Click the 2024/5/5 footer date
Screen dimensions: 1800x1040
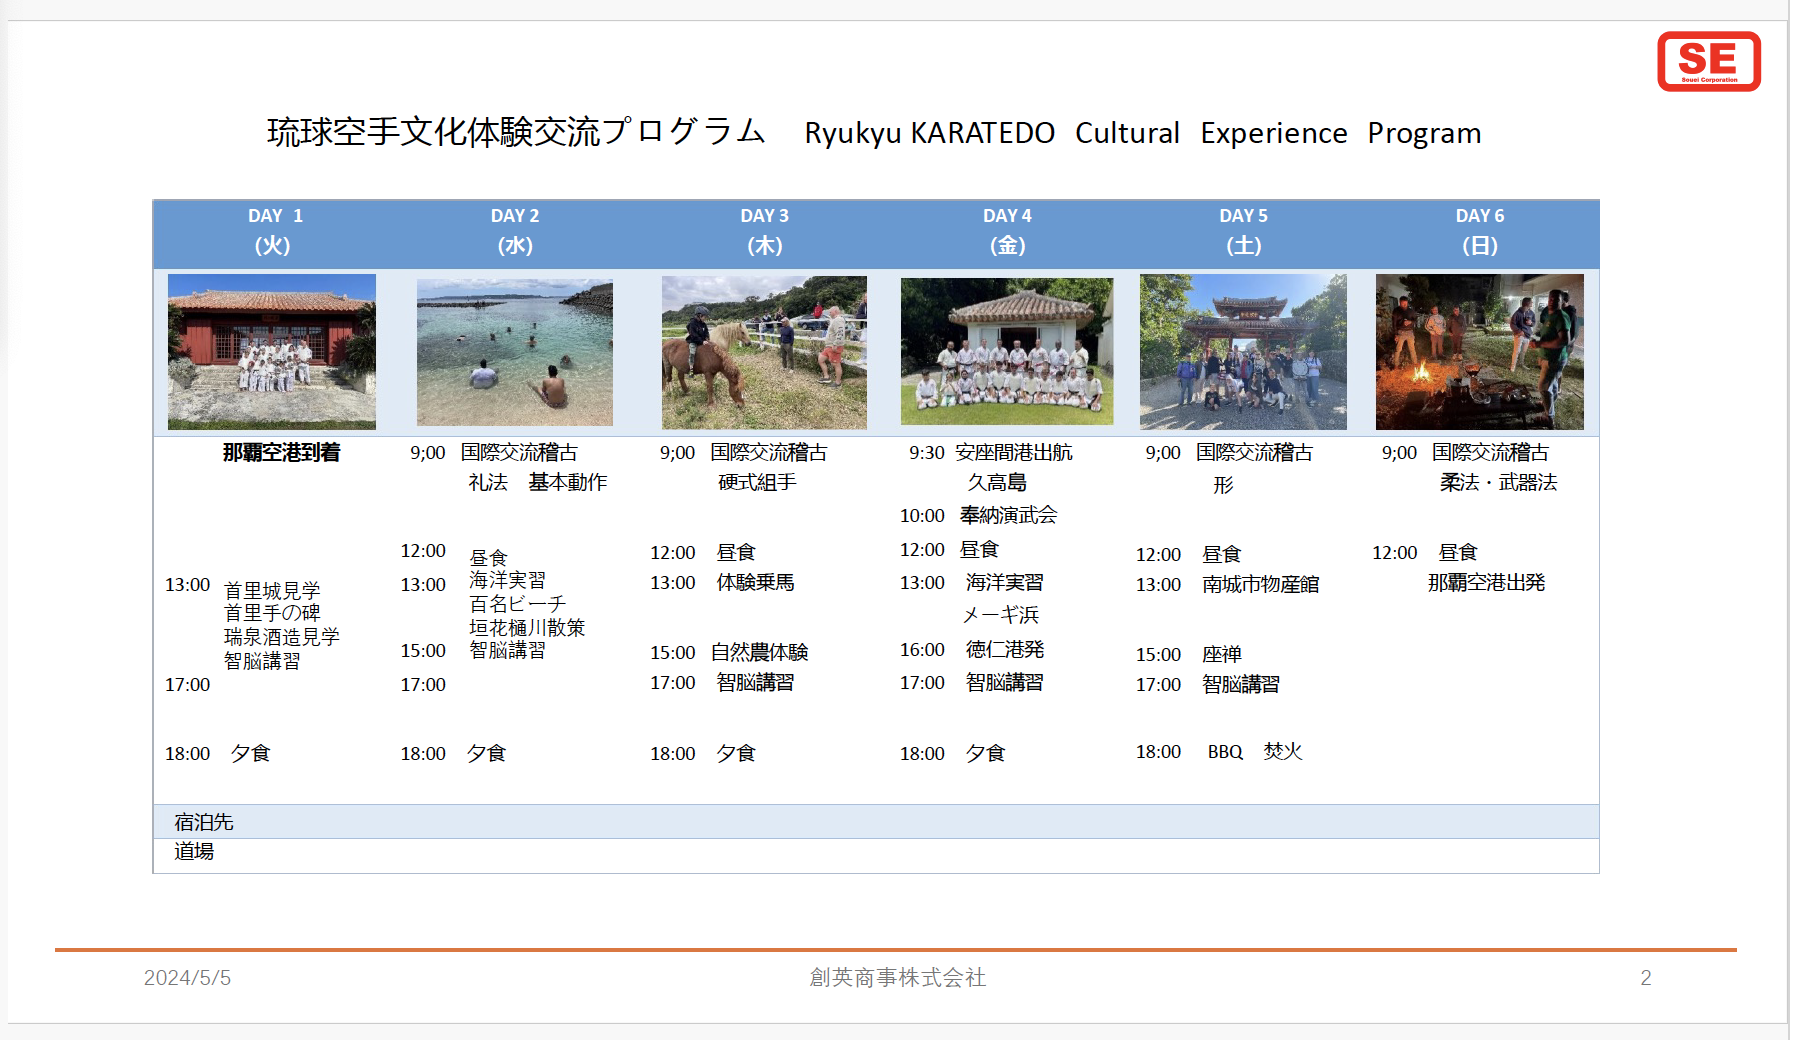point(187,978)
